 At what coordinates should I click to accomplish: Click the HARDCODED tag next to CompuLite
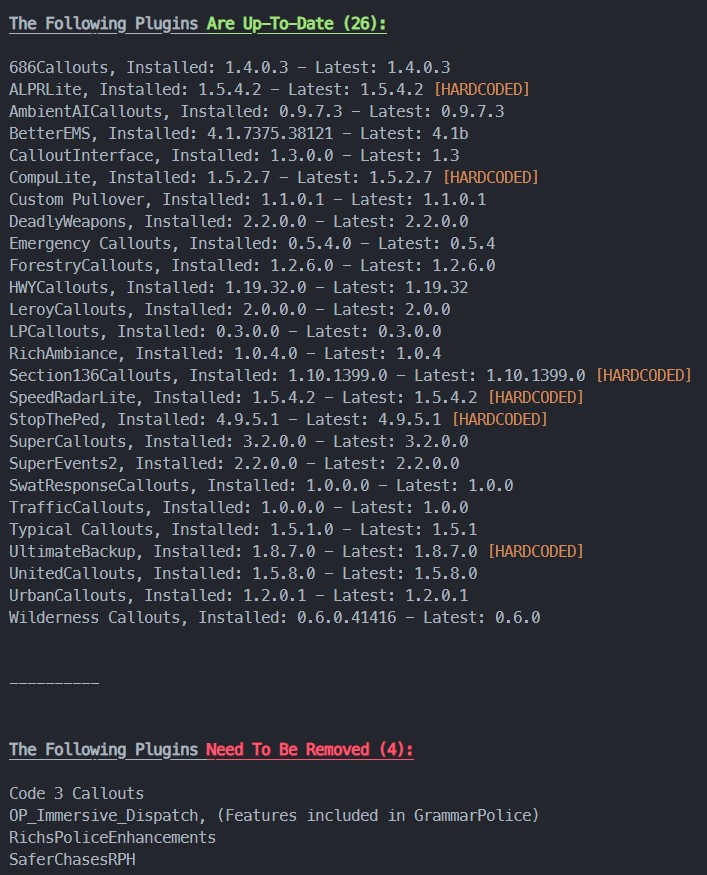click(x=490, y=178)
